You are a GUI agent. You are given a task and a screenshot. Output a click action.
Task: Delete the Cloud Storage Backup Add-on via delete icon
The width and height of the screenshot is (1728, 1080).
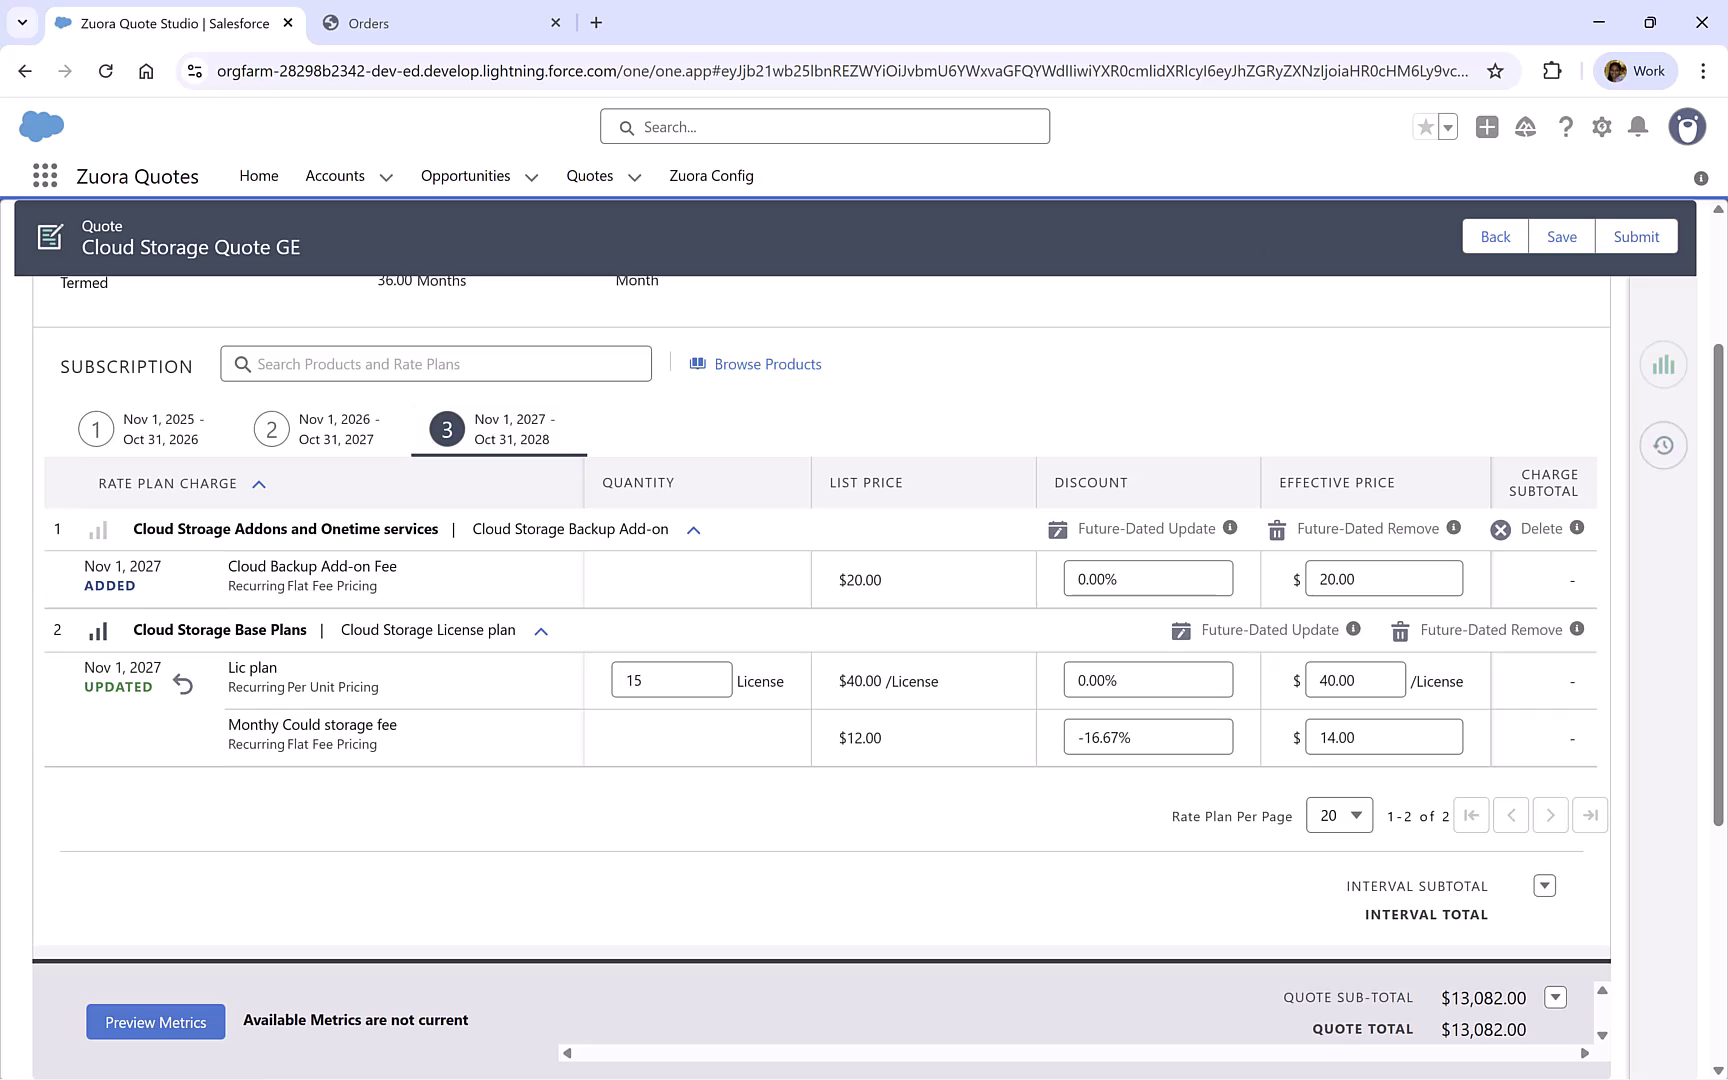(x=1499, y=529)
